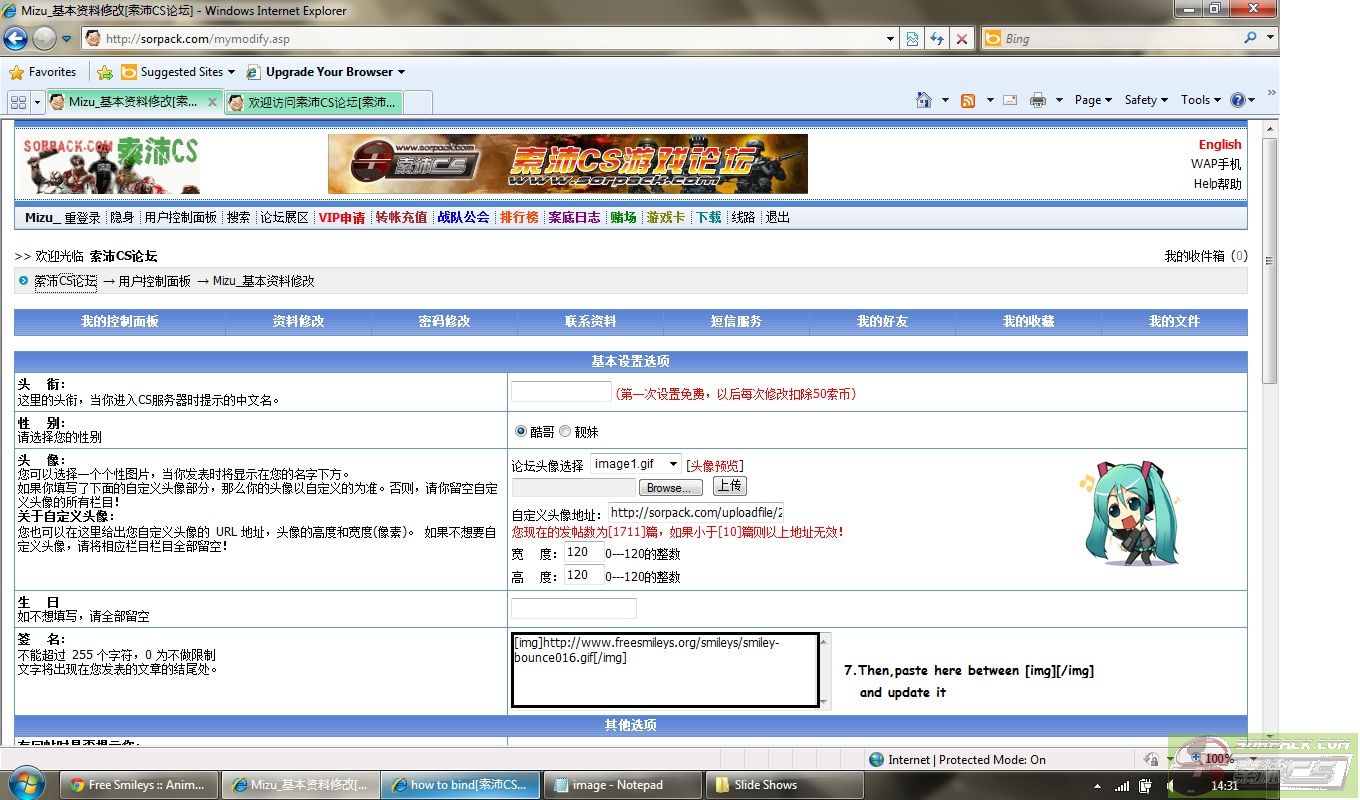Open the Home page icon
1360x800 pixels.
(x=924, y=100)
